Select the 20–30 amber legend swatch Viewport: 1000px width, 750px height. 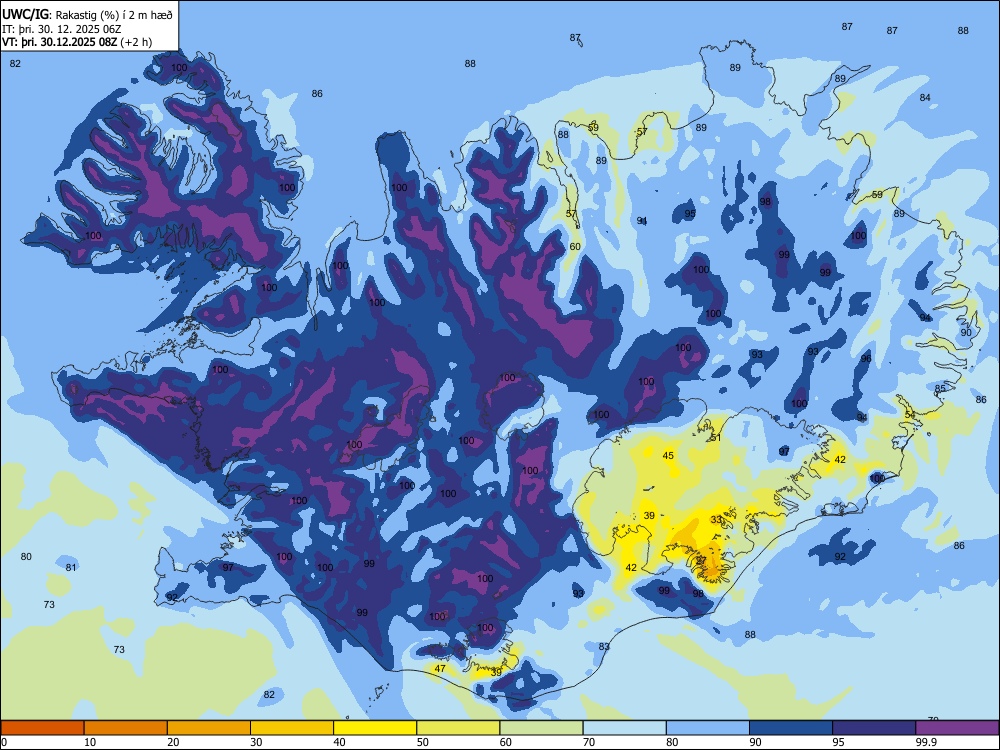click(x=209, y=728)
